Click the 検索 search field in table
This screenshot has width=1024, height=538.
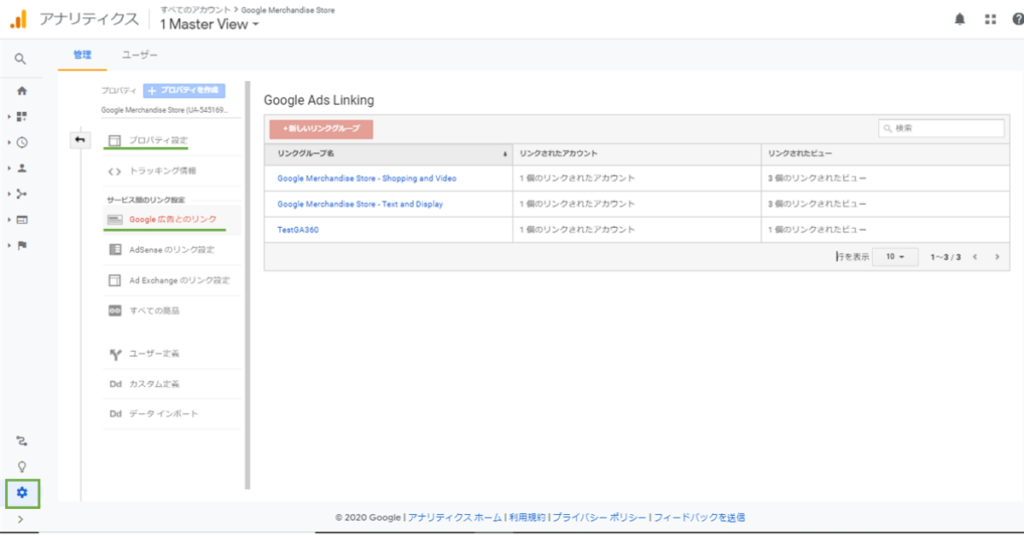point(941,129)
